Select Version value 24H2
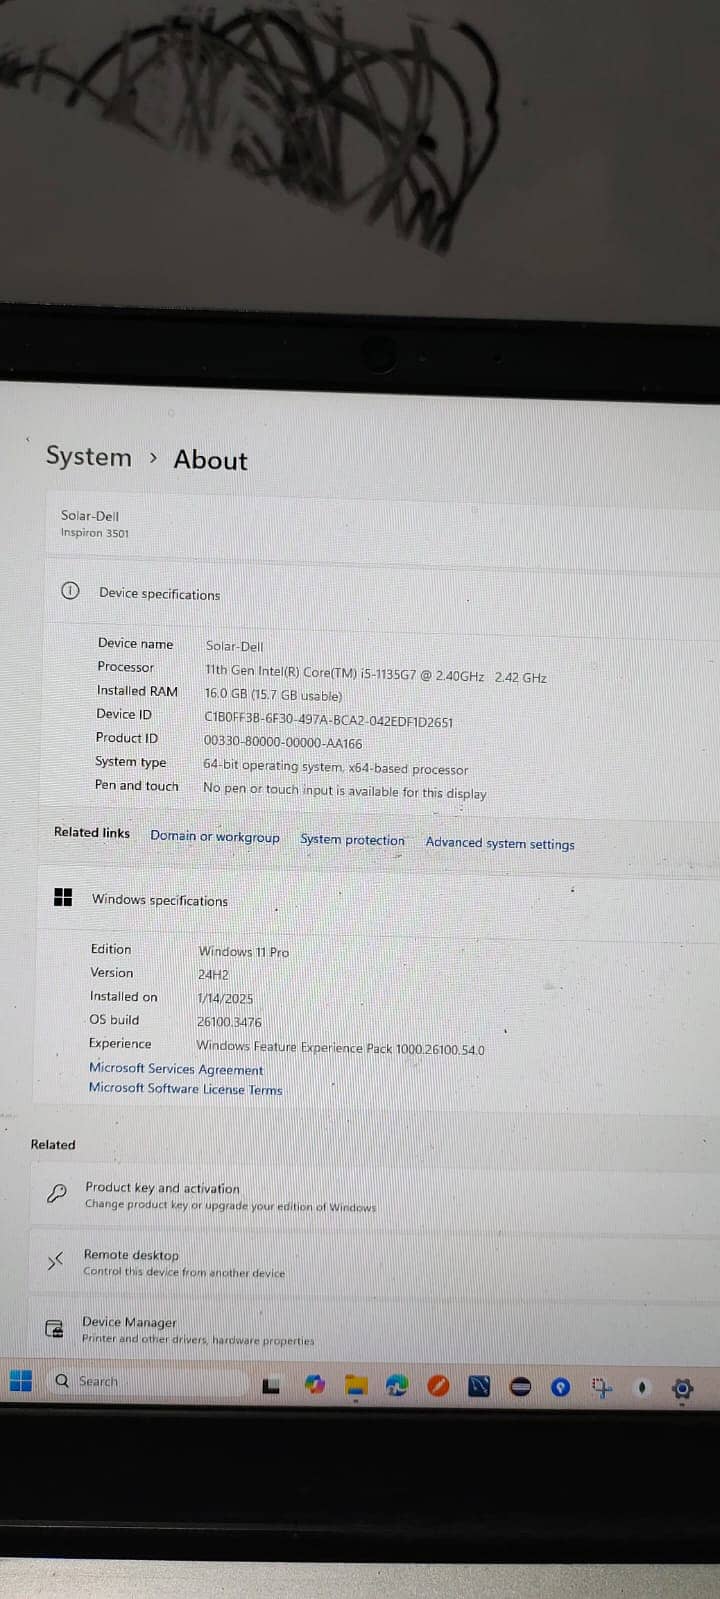The width and height of the screenshot is (720, 1599). tap(213, 975)
